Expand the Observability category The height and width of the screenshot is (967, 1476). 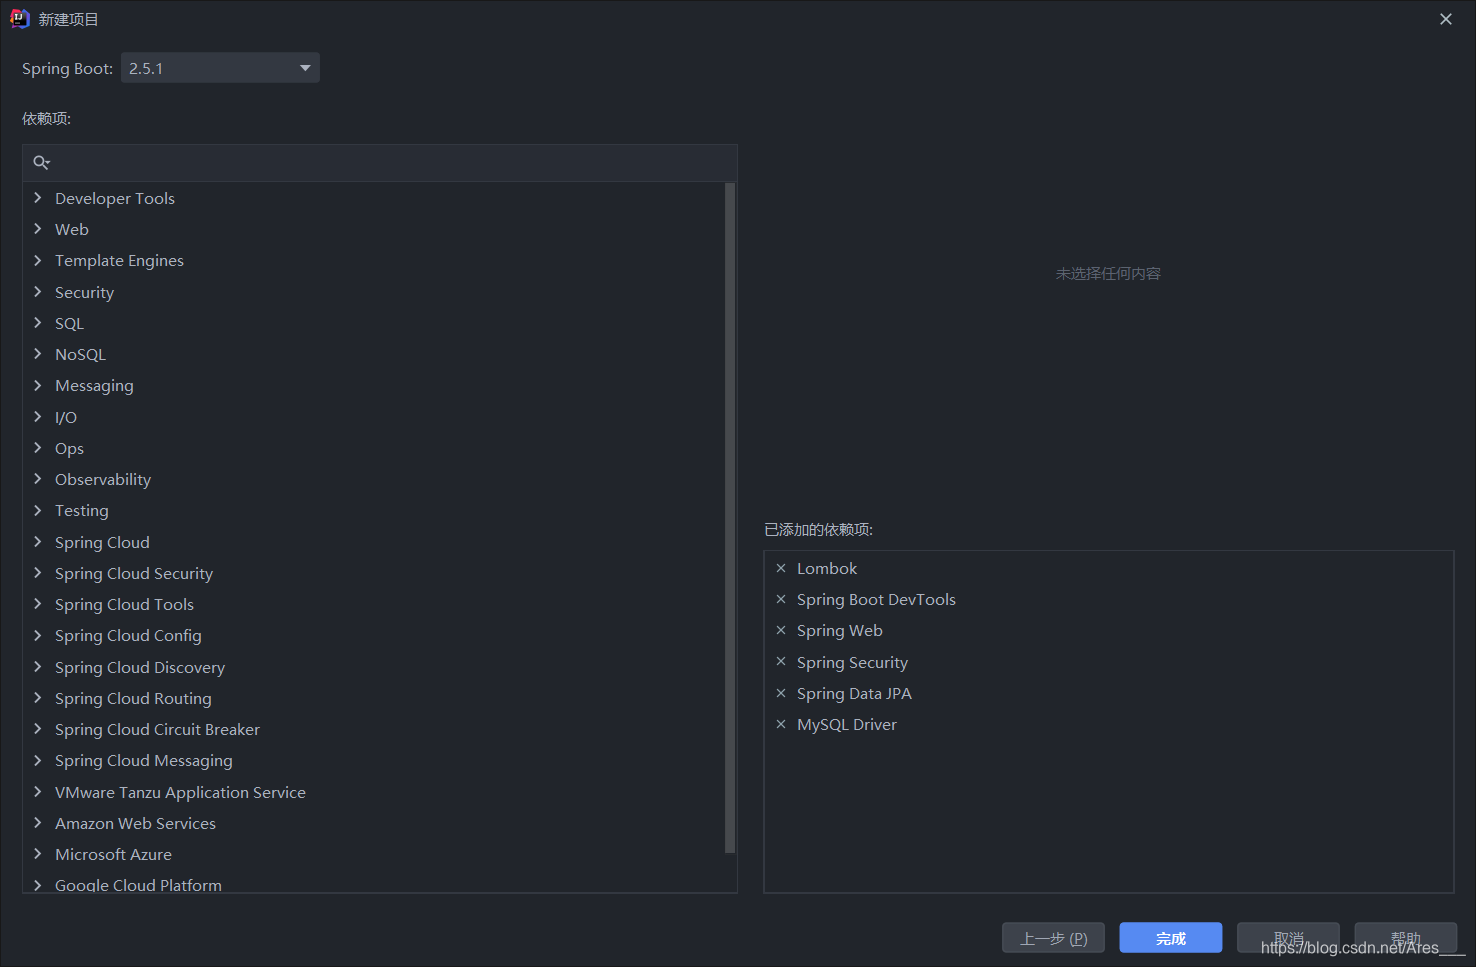(38, 479)
